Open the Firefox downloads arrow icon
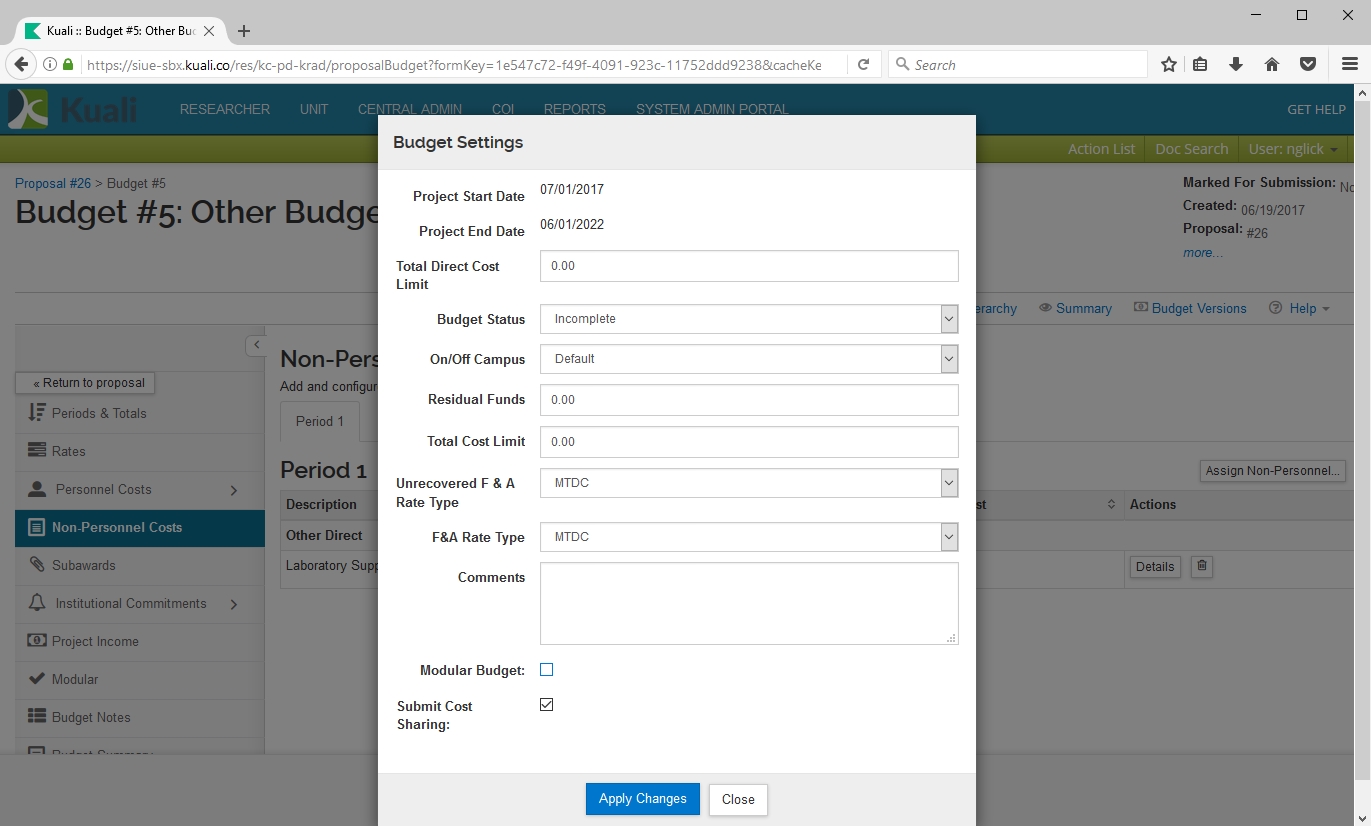The height and width of the screenshot is (826, 1371). [x=1236, y=65]
